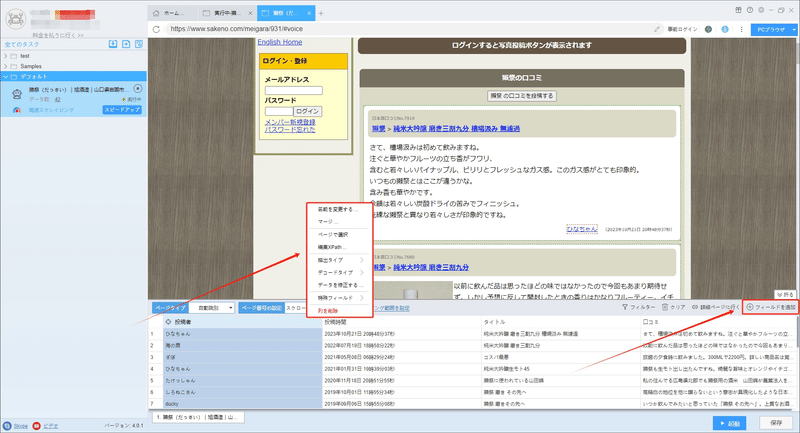Click the pencil edit icon in address bar
This screenshot has height=433, width=800.
point(657,30)
